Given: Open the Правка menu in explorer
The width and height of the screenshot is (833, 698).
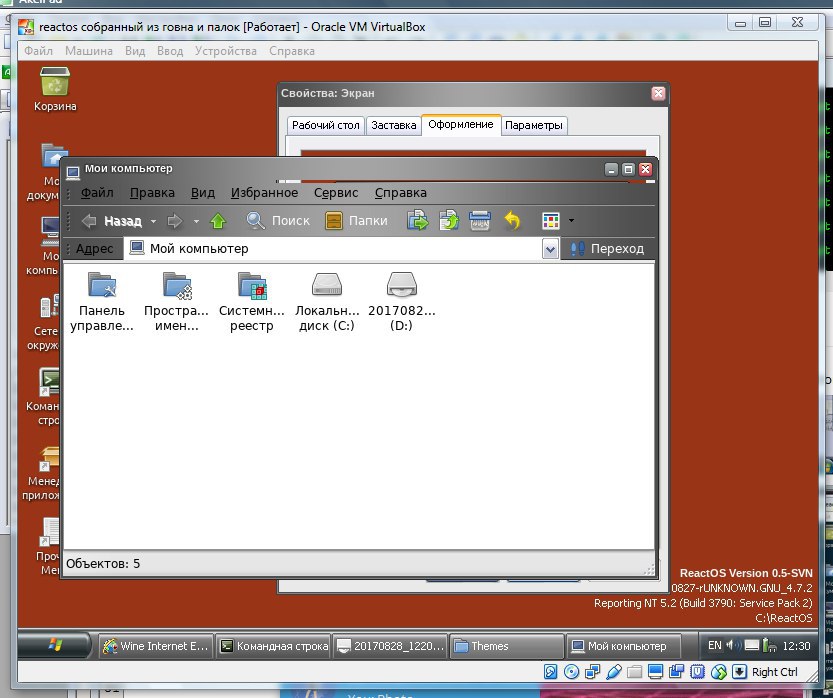Looking at the screenshot, I should coord(152,193).
